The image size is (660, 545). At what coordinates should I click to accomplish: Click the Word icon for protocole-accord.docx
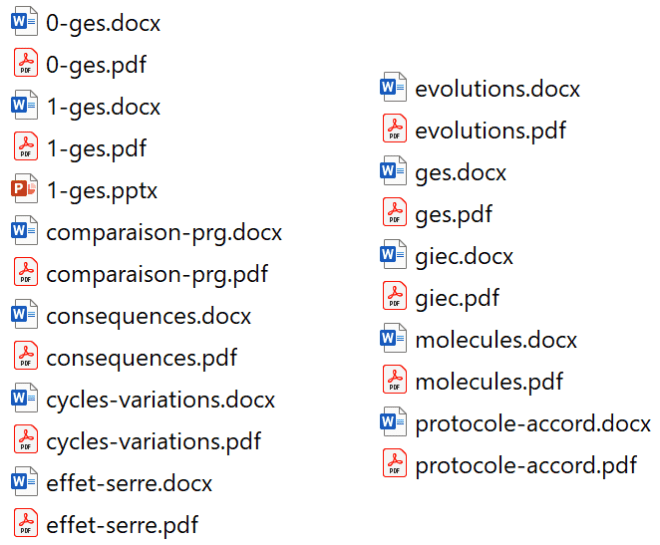tap(394, 422)
